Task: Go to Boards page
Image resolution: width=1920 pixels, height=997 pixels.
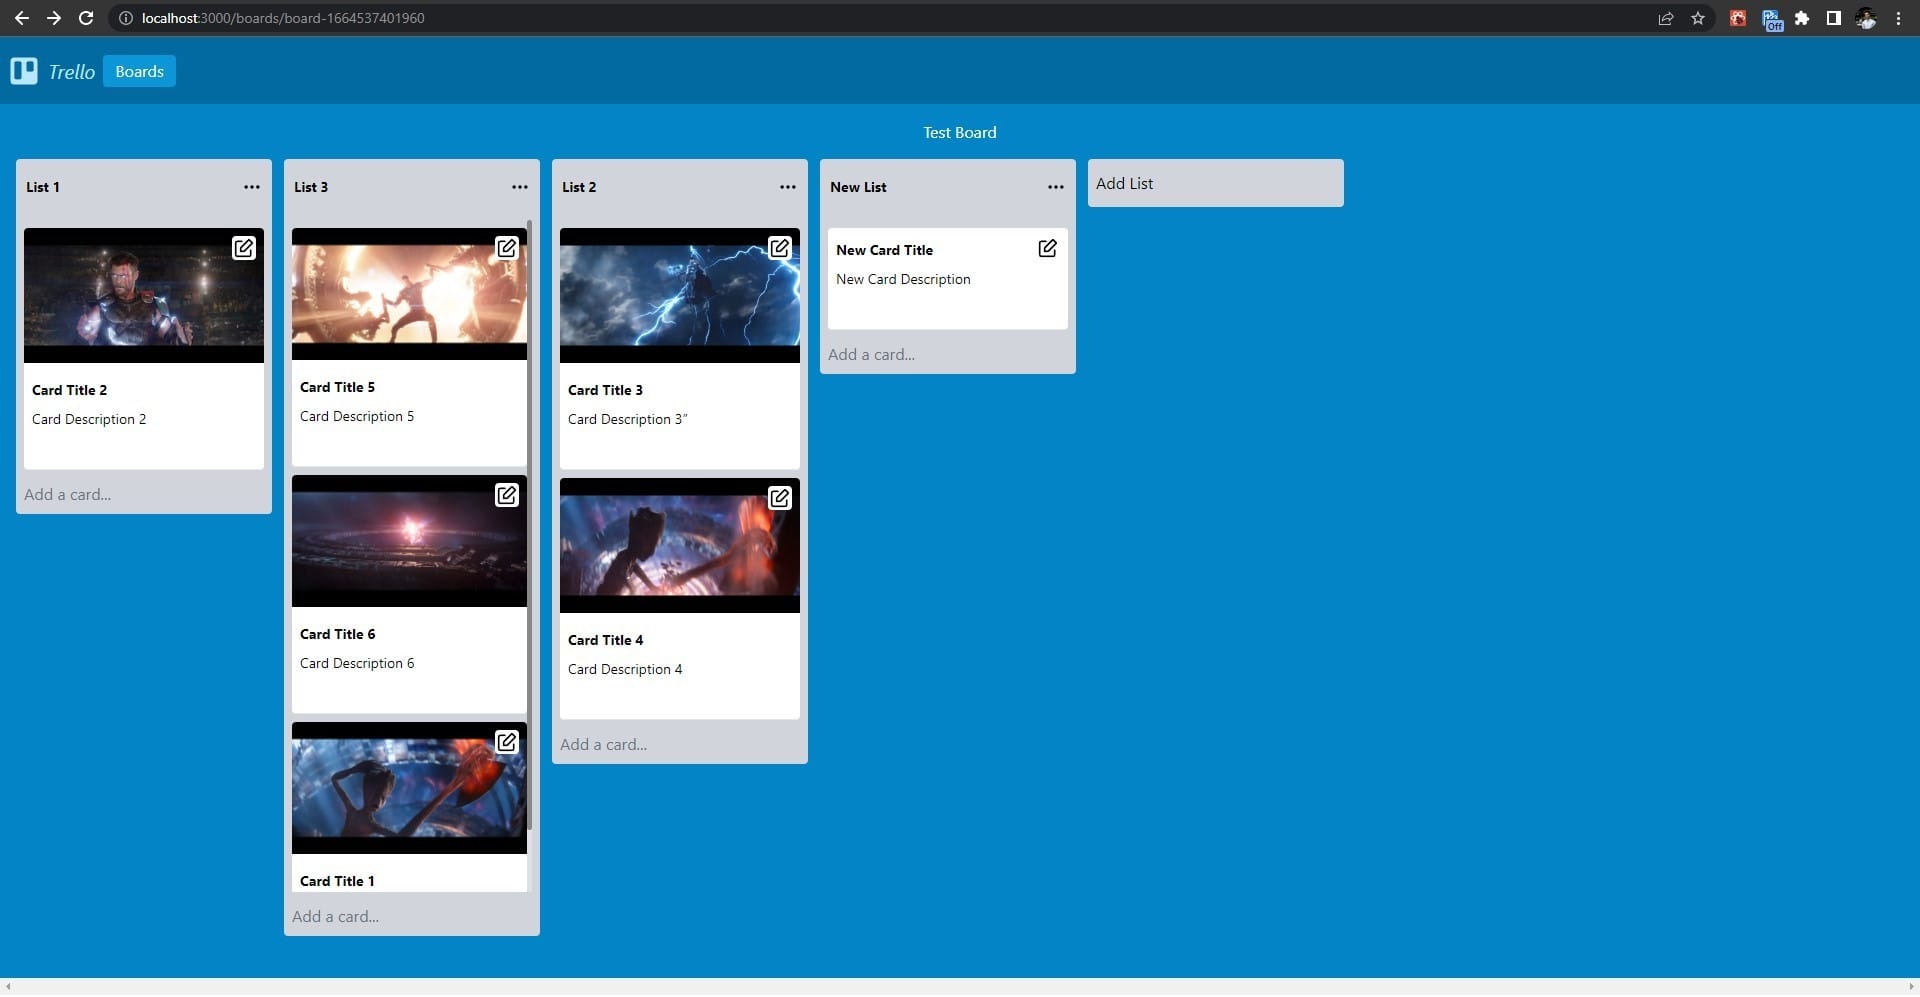Action: [x=139, y=71]
